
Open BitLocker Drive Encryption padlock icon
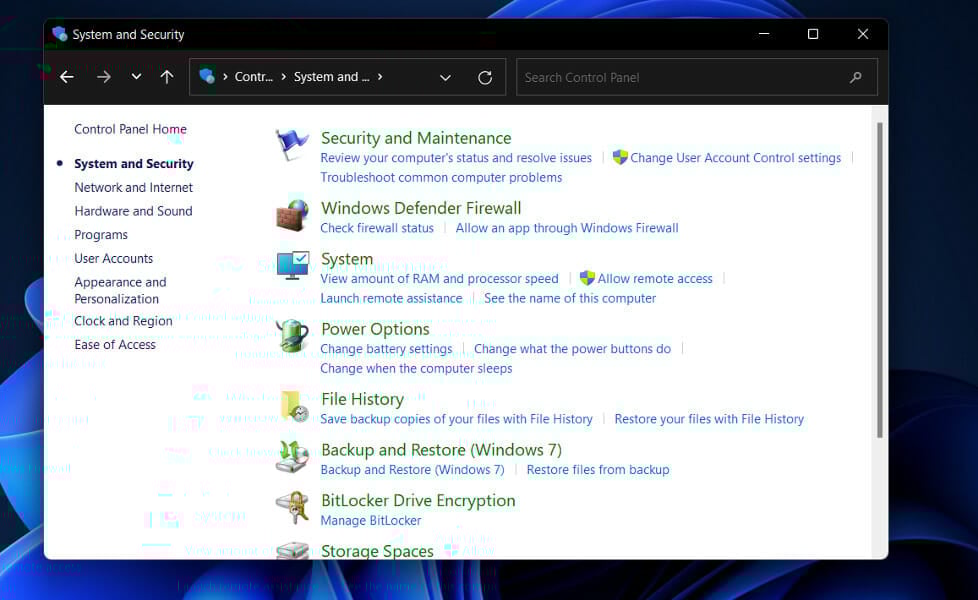[x=291, y=505]
